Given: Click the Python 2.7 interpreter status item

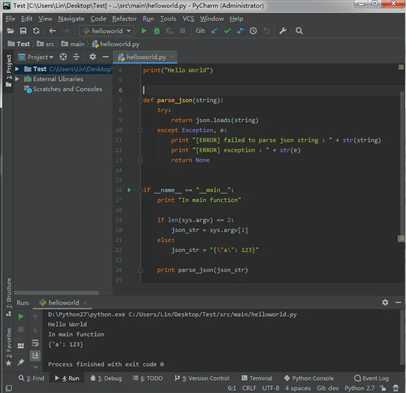Looking at the screenshot, I should point(359,388).
